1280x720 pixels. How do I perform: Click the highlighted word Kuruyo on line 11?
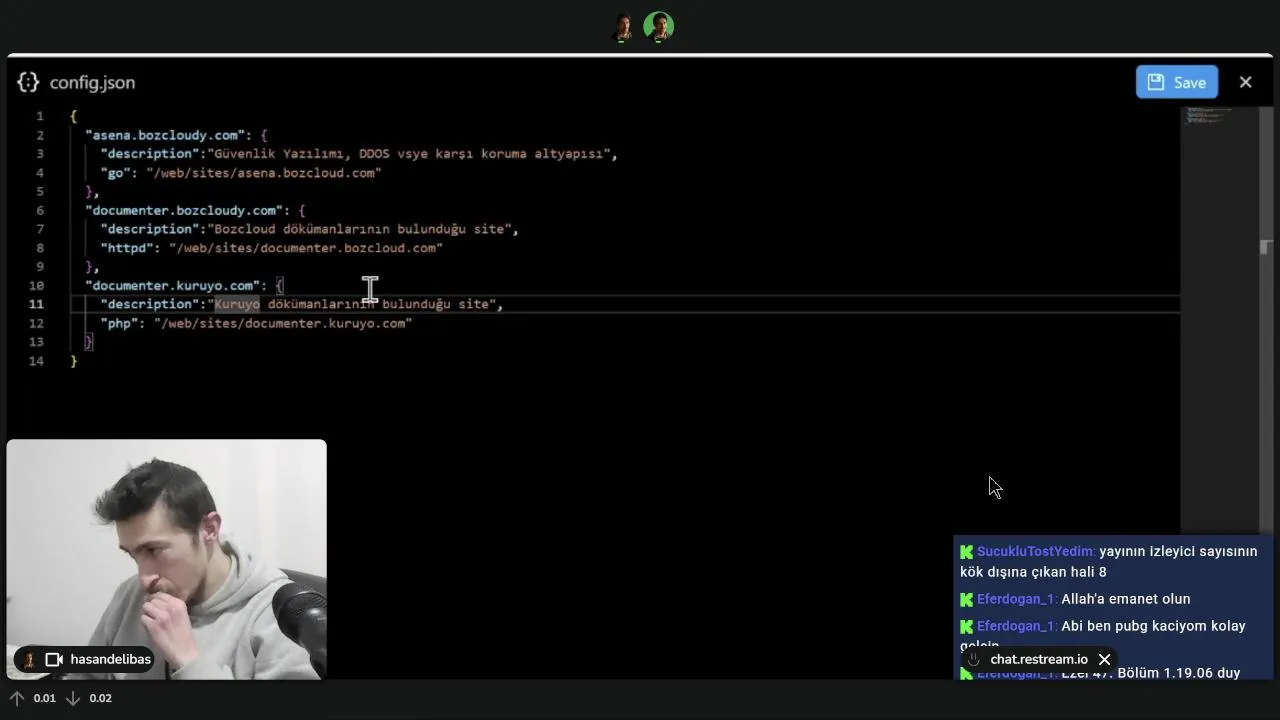click(237, 304)
